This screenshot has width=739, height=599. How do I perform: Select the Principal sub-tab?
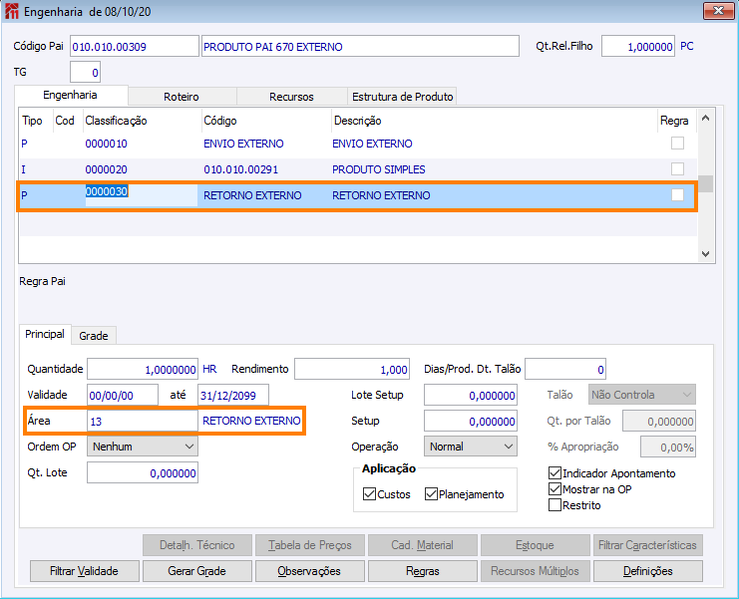45,334
